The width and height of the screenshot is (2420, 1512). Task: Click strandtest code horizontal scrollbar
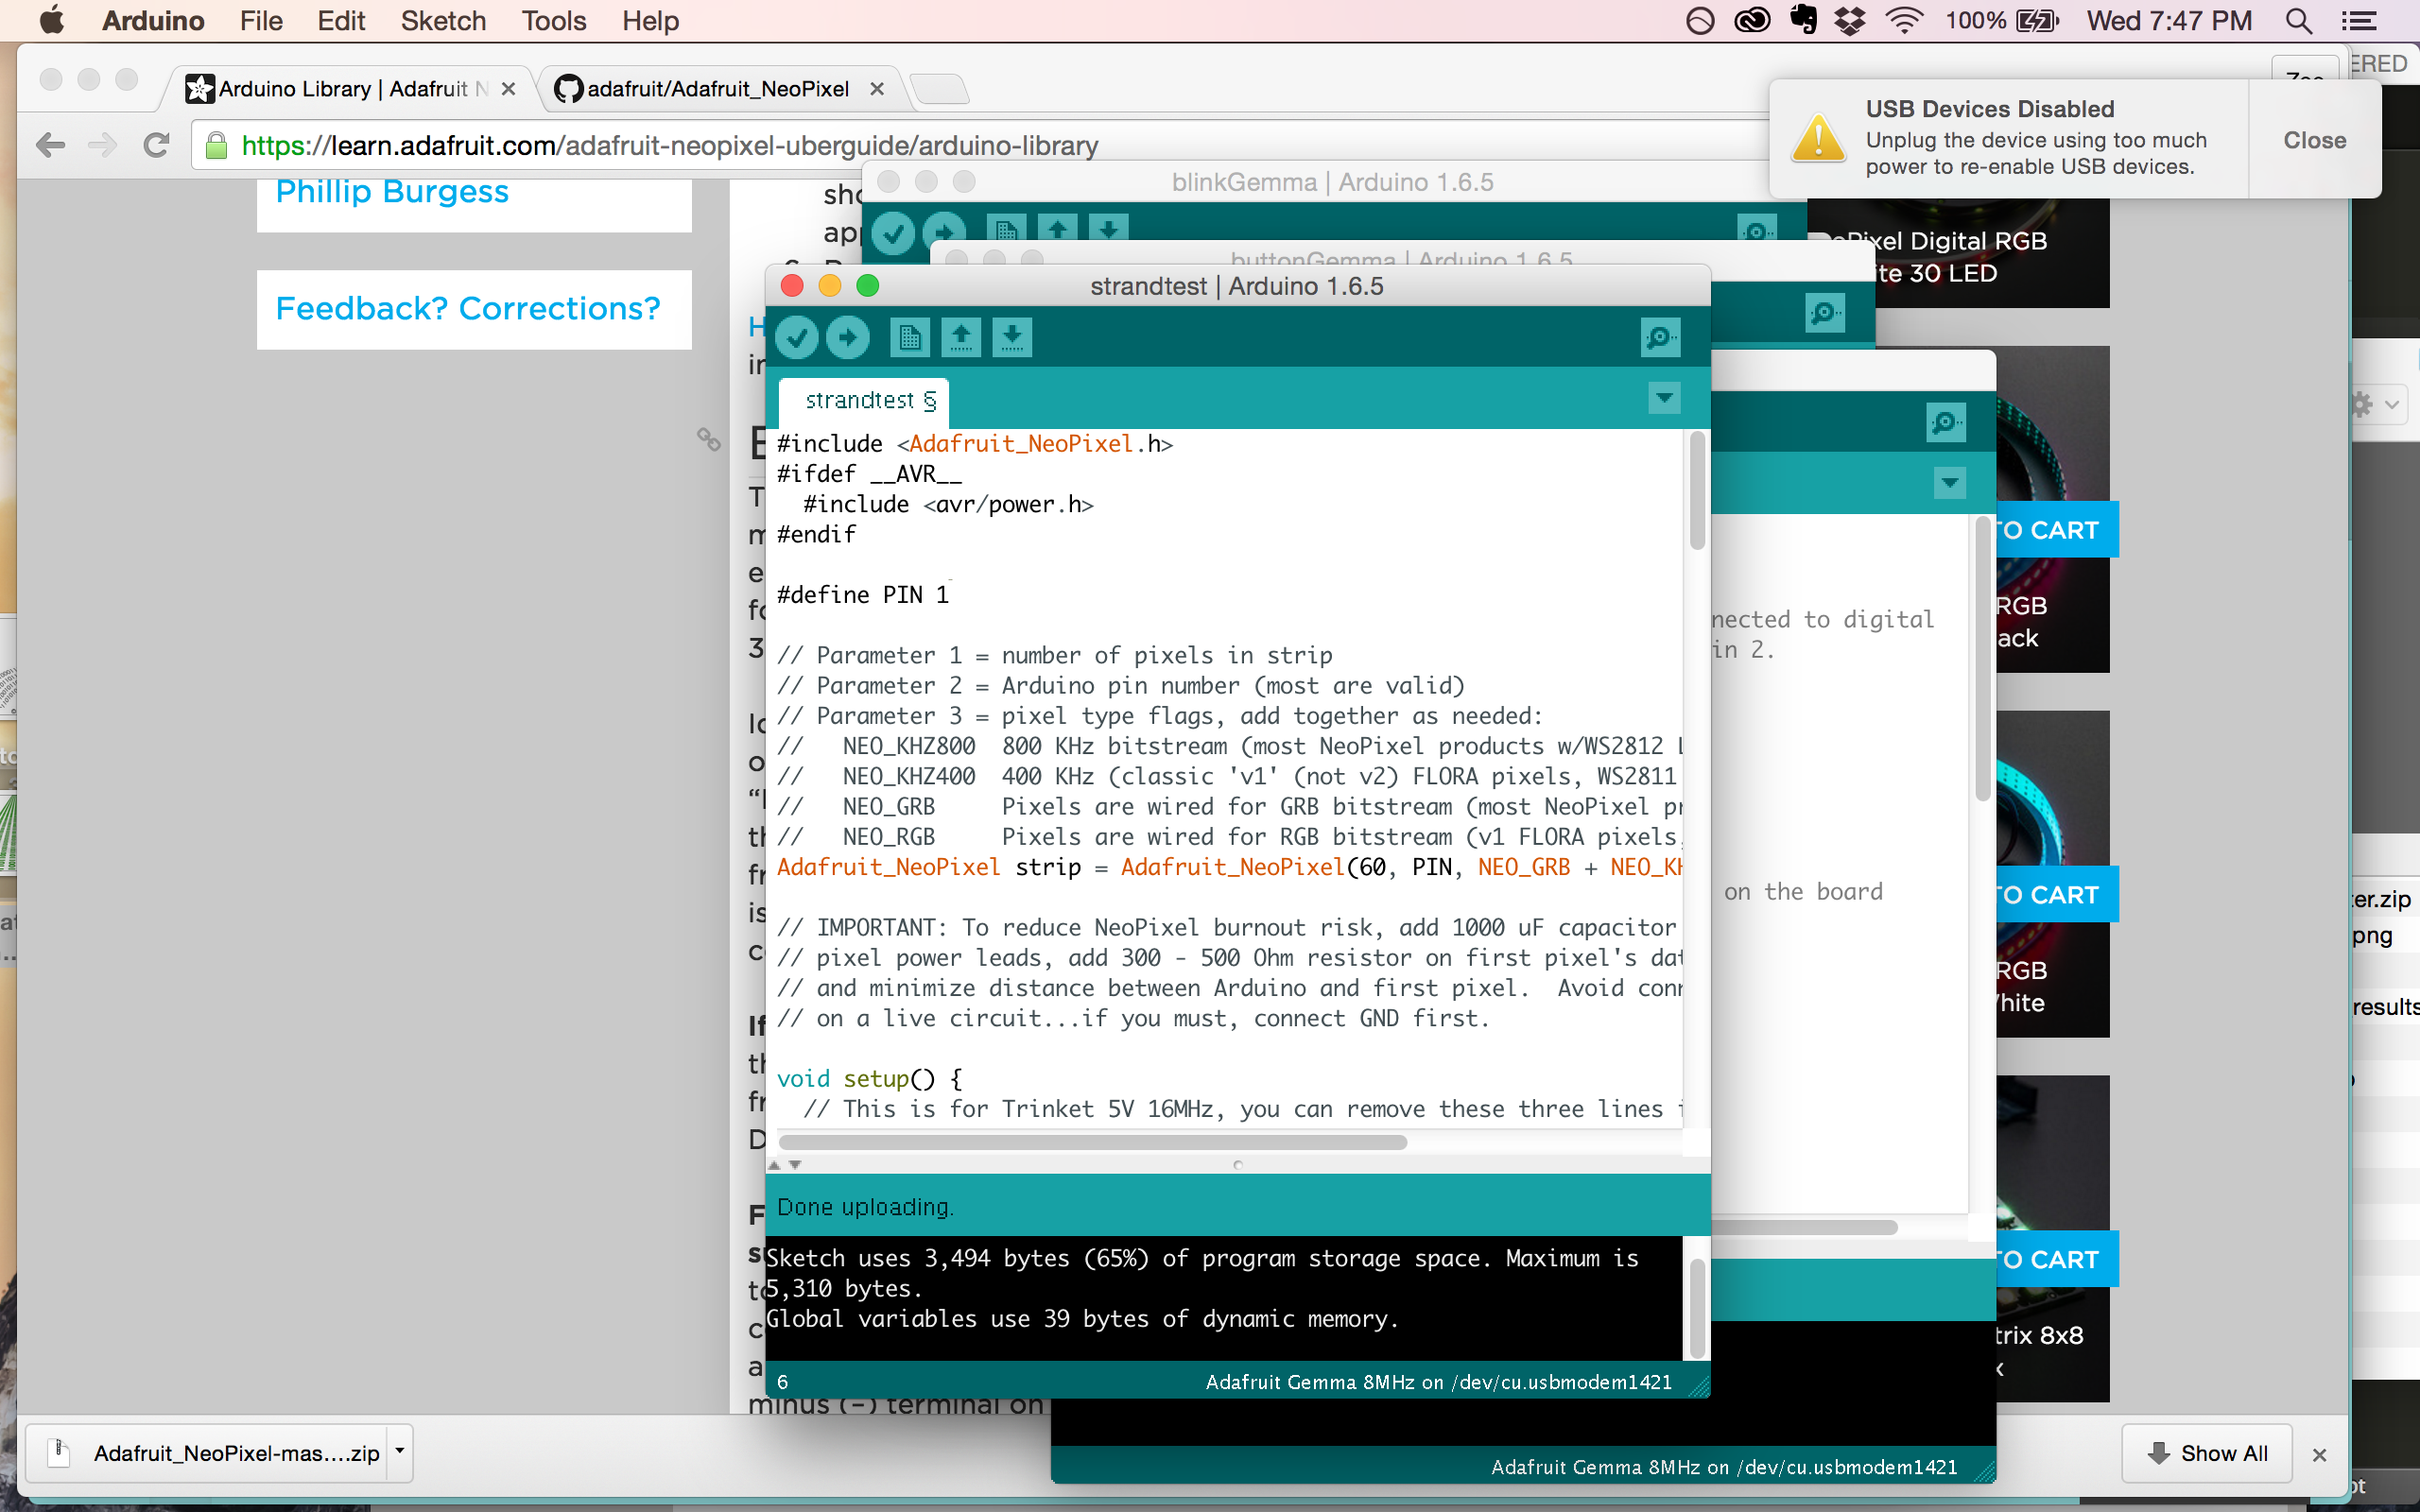pos(1092,1142)
